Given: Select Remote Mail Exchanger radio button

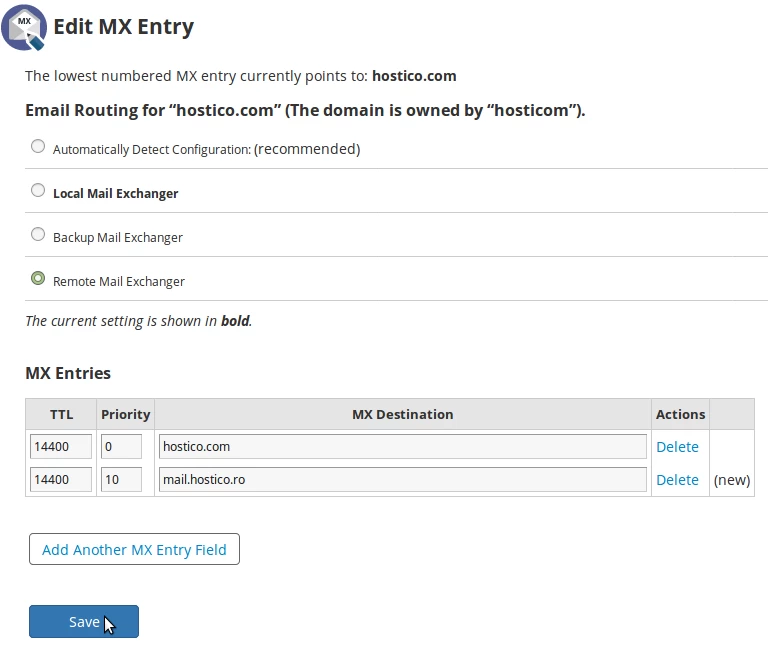Looking at the screenshot, I should point(38,278).
